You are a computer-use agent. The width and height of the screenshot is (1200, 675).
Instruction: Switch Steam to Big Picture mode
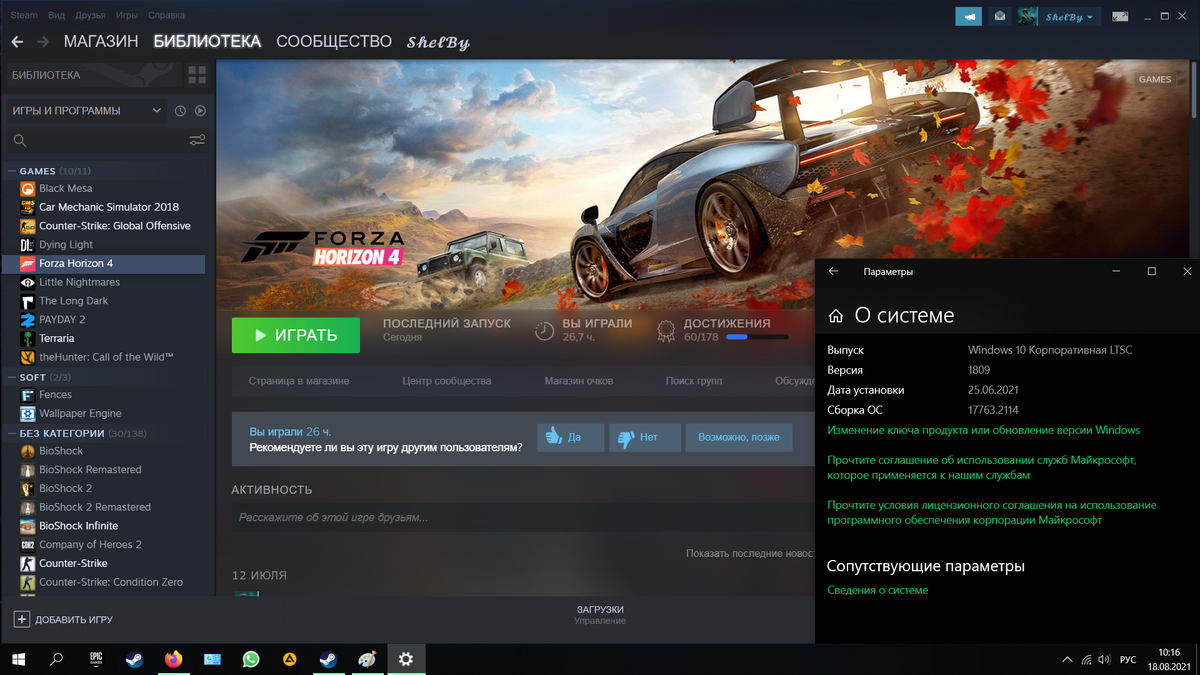[1120, 16]
